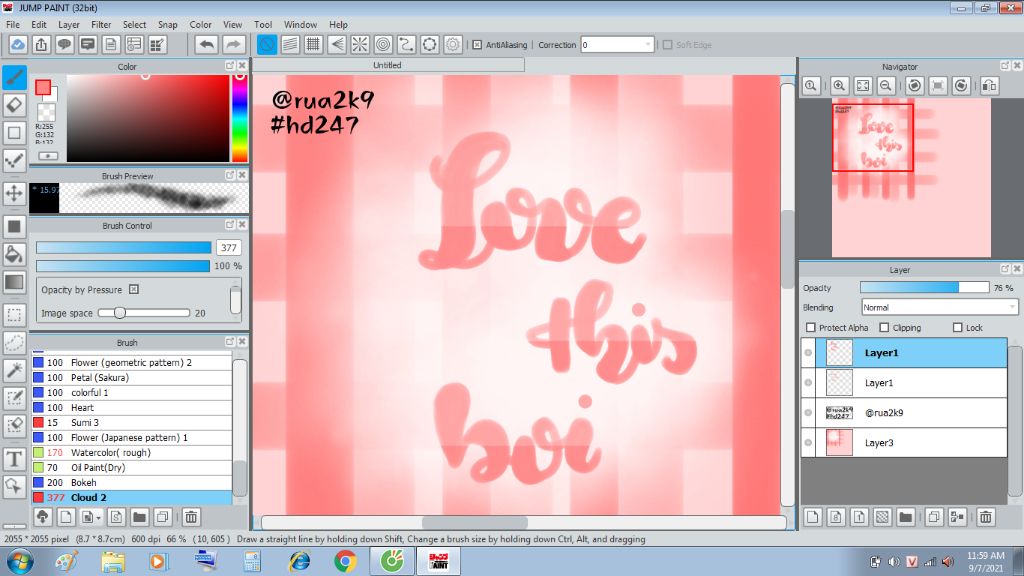Select the Eraser tool
Screen dimensions: 1024x576
[x=14, y=104]
